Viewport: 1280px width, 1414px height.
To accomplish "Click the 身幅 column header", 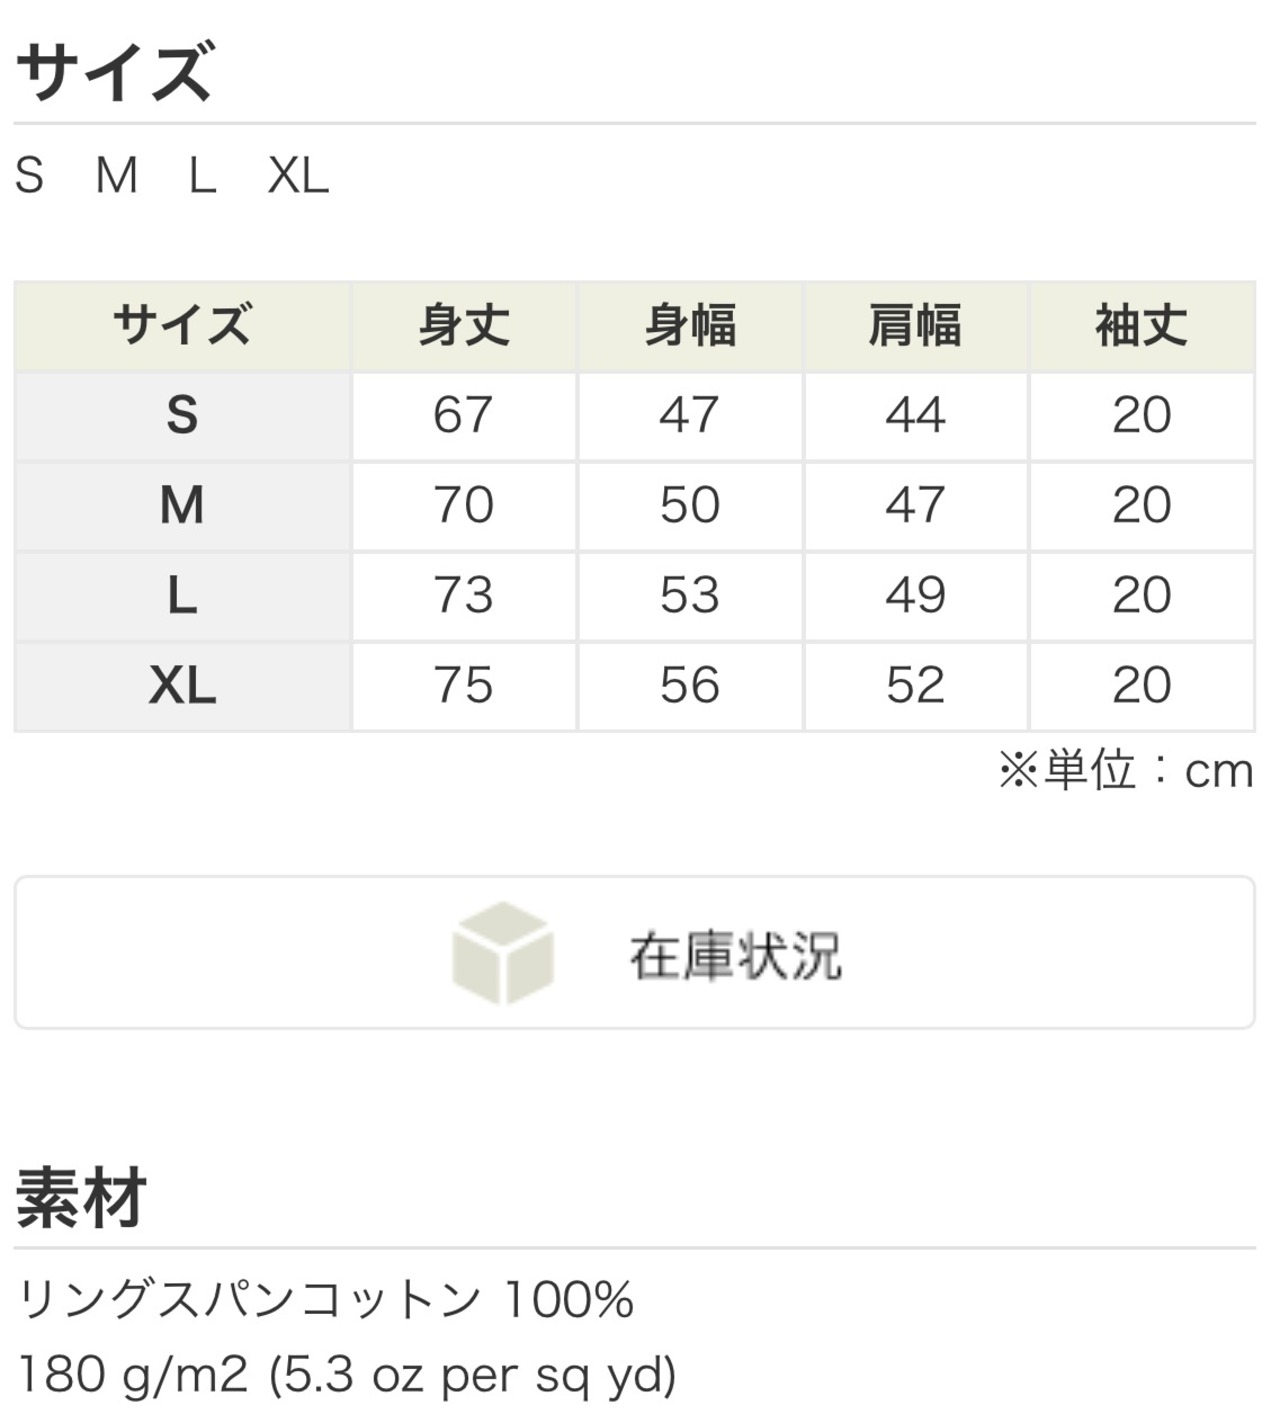I will 690,326.
